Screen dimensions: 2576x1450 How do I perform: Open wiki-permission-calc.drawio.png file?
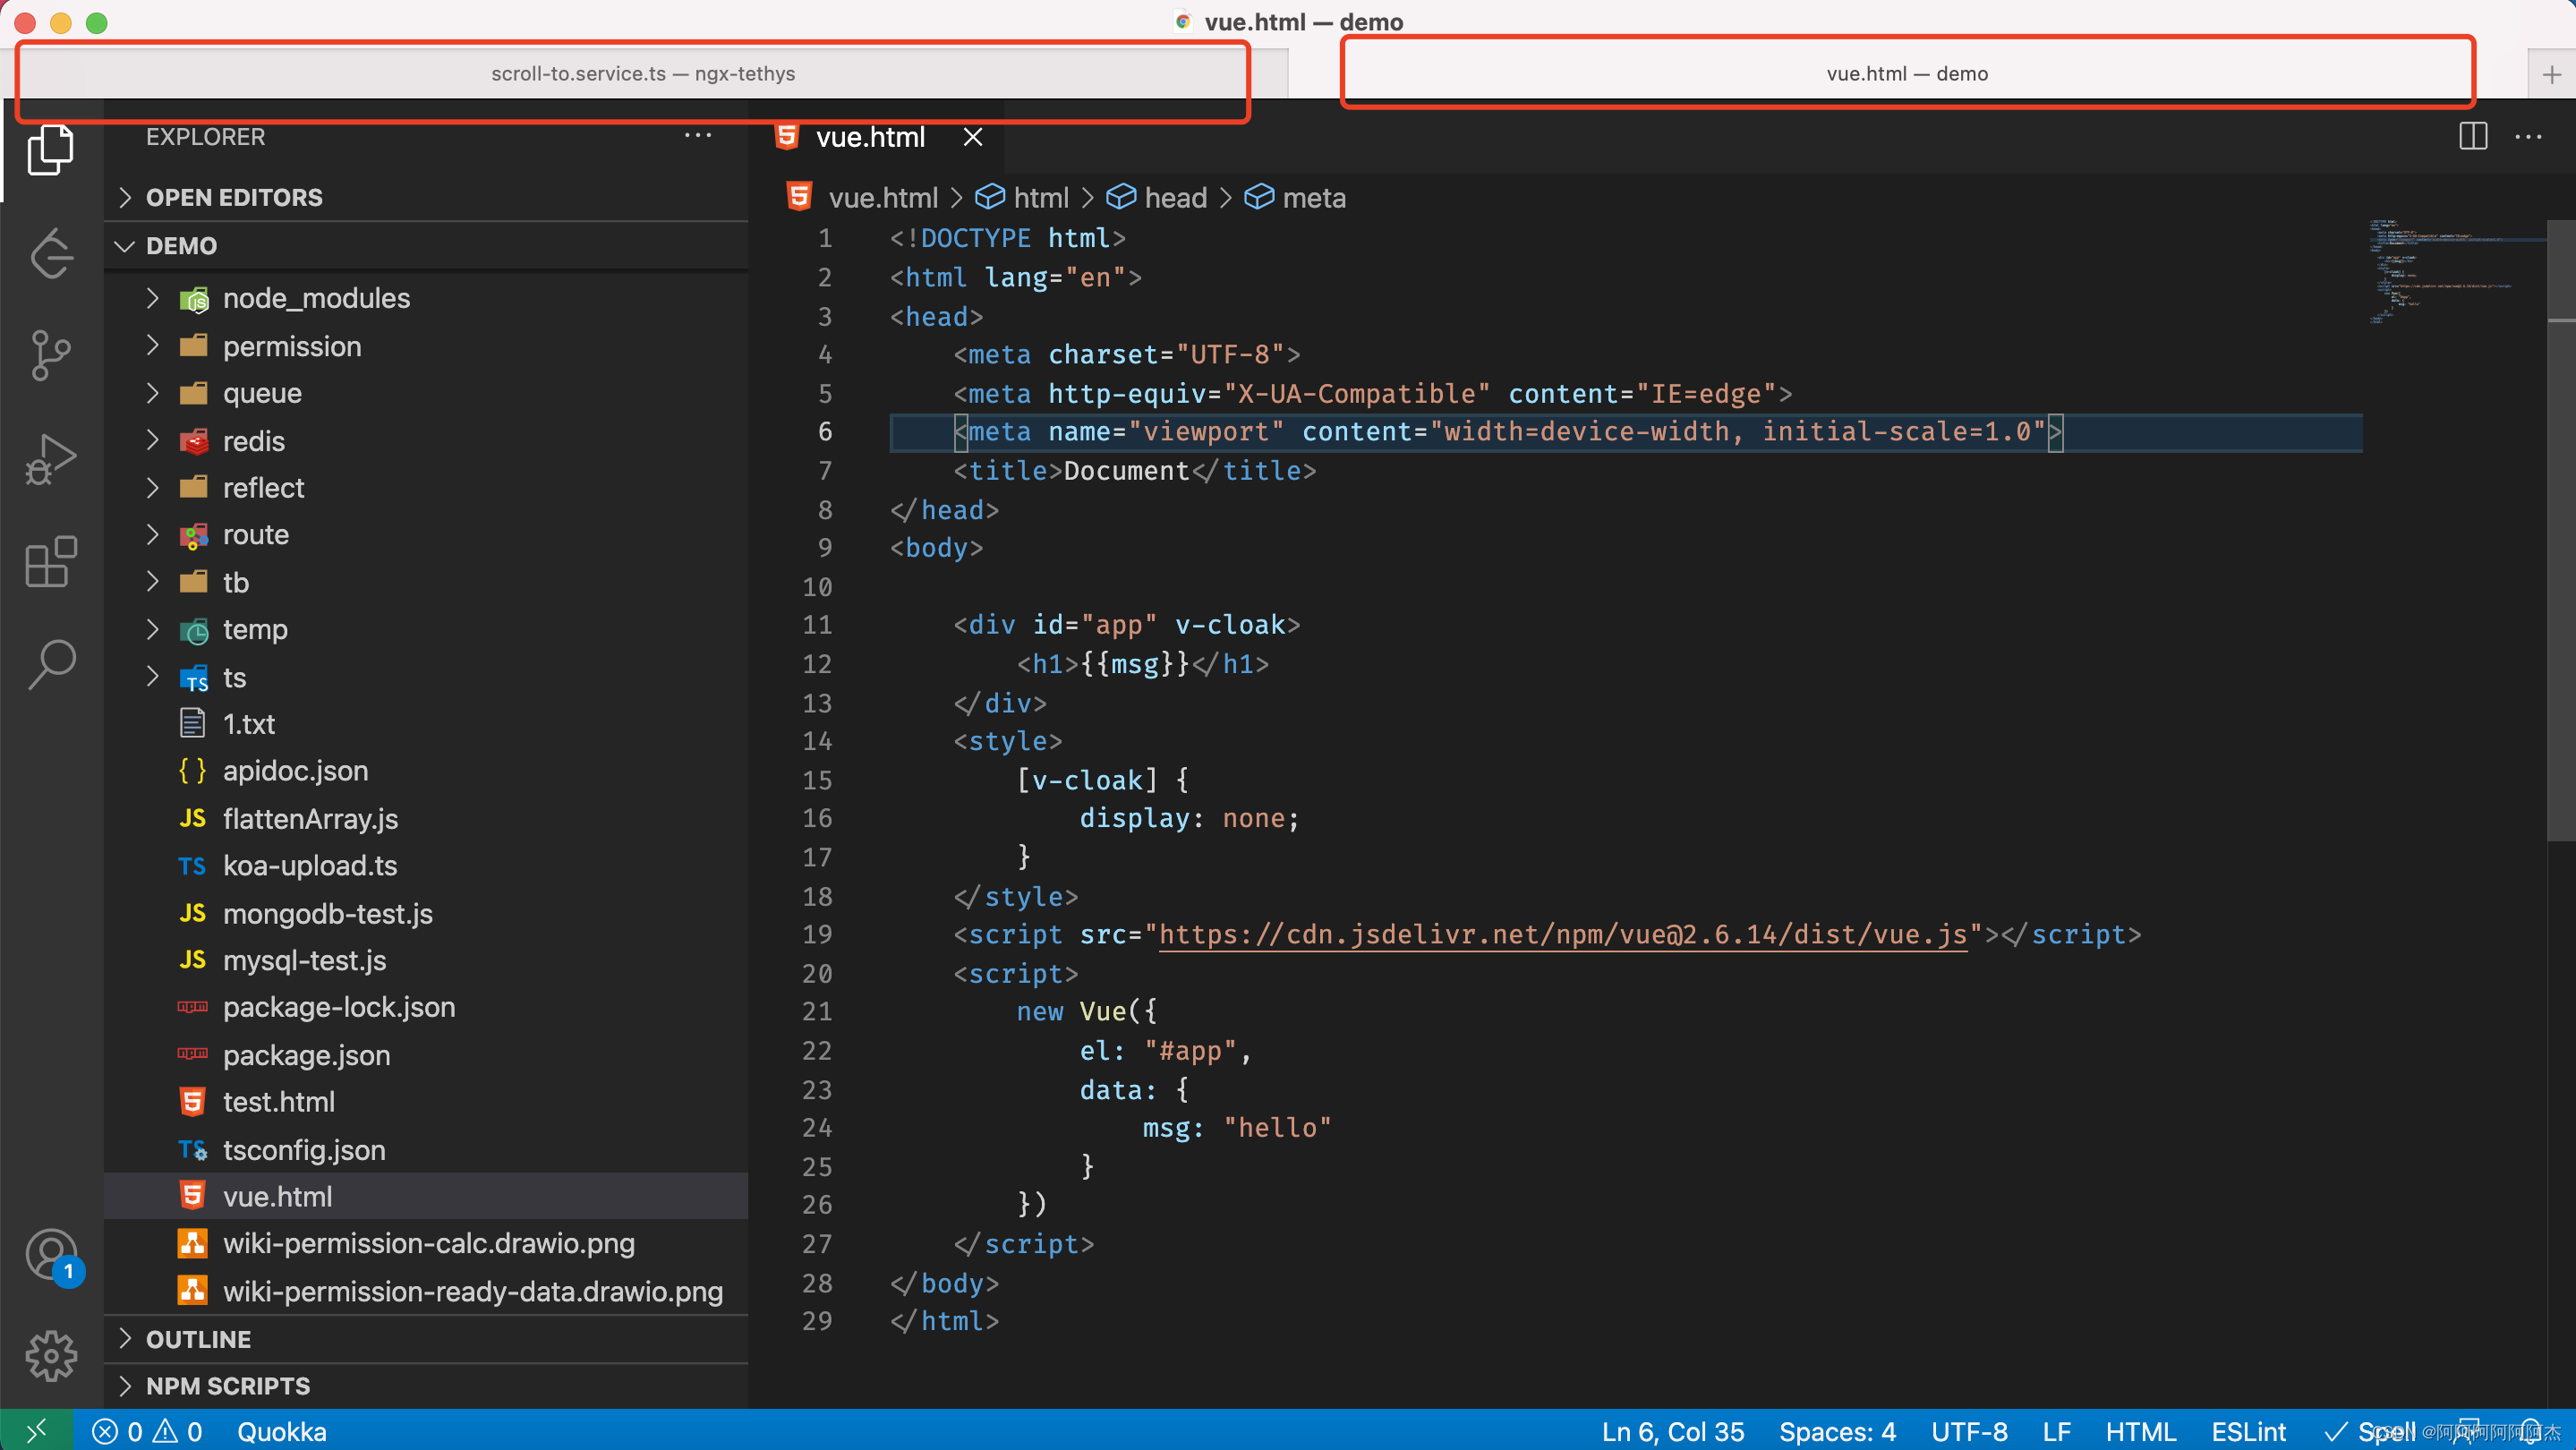click(x=426, y=1244)
